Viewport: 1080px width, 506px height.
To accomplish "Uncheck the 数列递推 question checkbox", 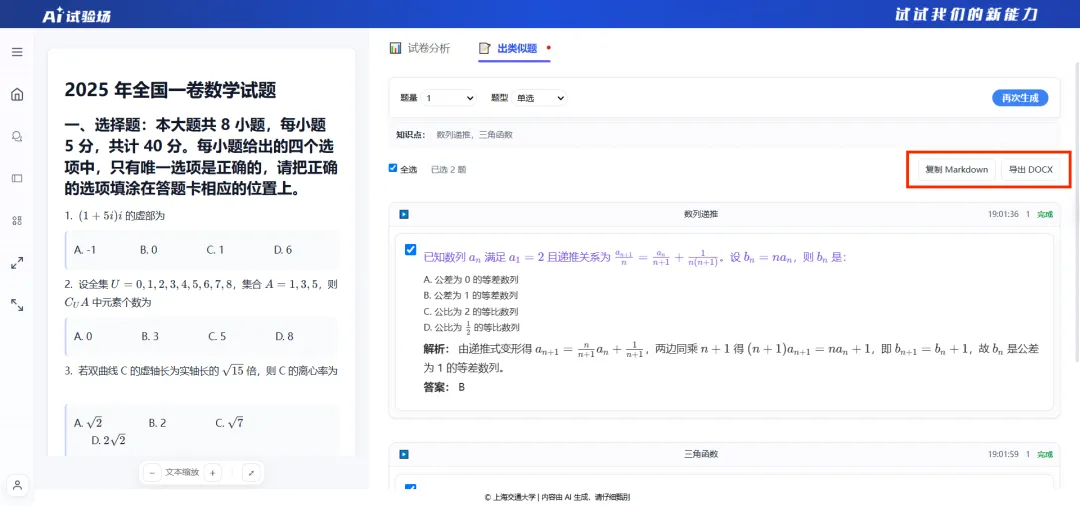I will 411,249.
